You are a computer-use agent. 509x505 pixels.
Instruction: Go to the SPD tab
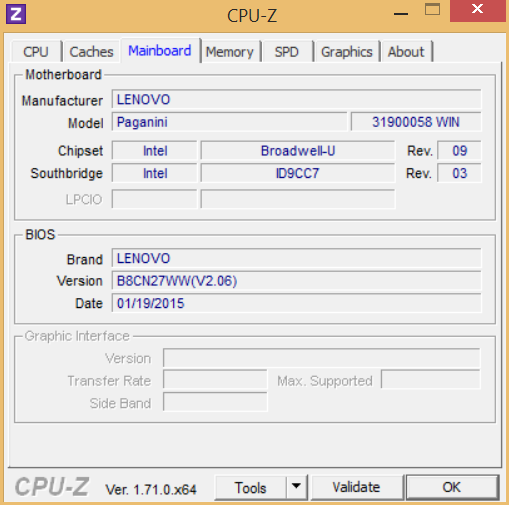287,52
